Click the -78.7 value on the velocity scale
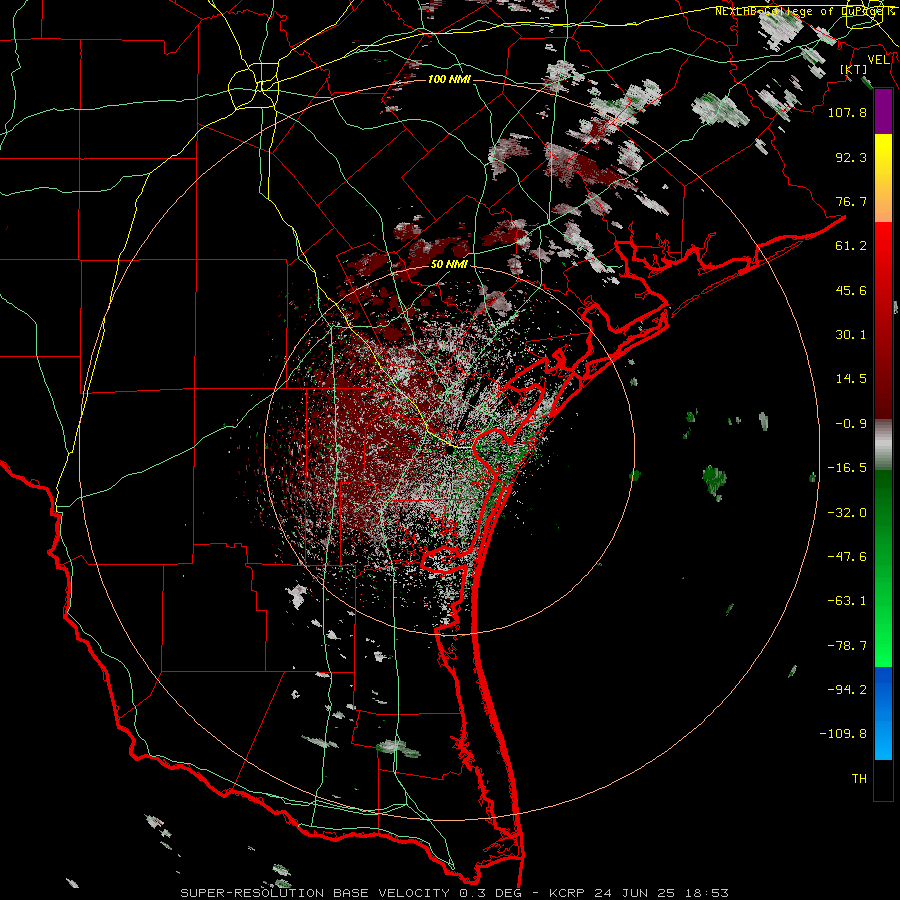Screen dimensions: 900x900 [x=847, y=646]
